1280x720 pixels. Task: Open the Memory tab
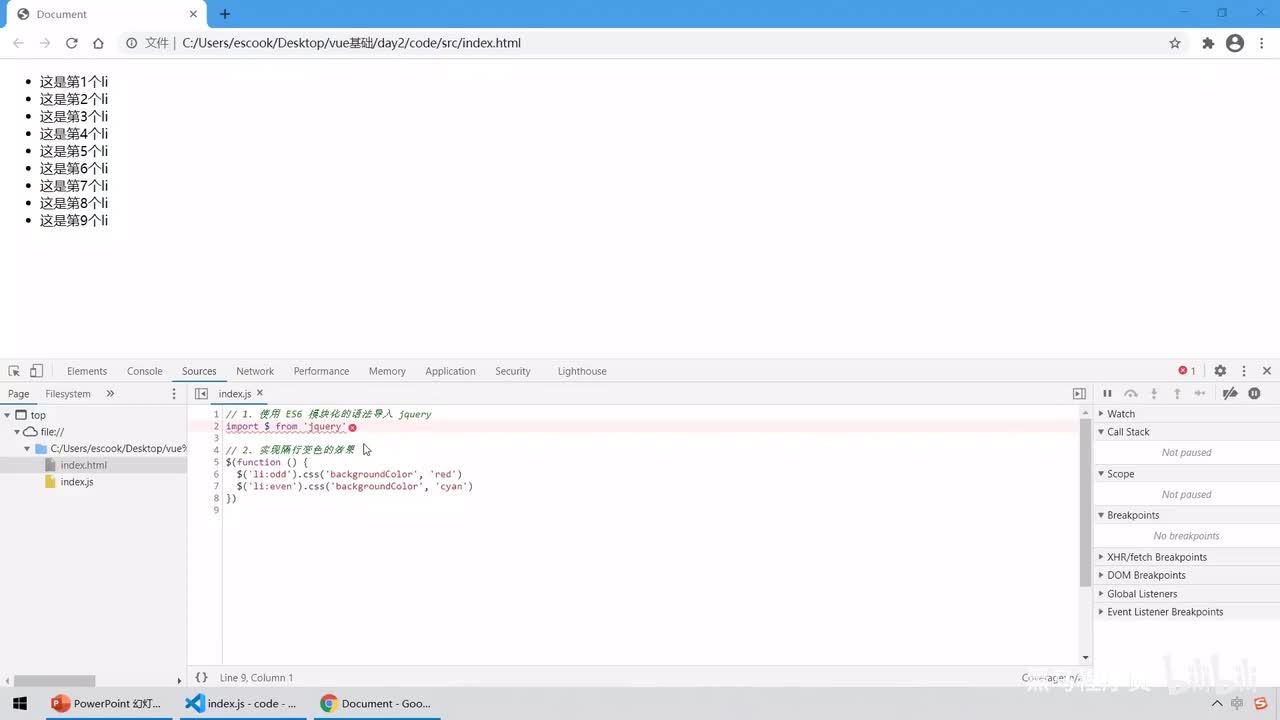pos(387,371)
